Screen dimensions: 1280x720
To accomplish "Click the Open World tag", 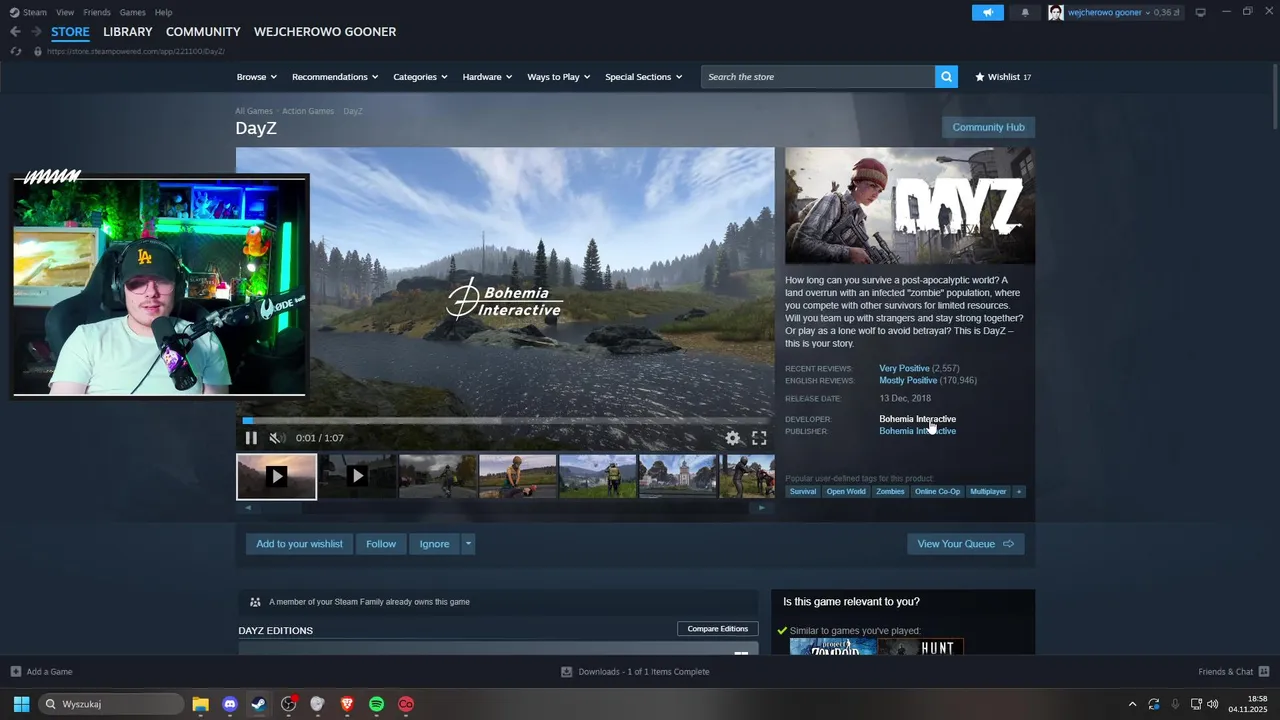I will pyautogui.click(x=846, y=492).
